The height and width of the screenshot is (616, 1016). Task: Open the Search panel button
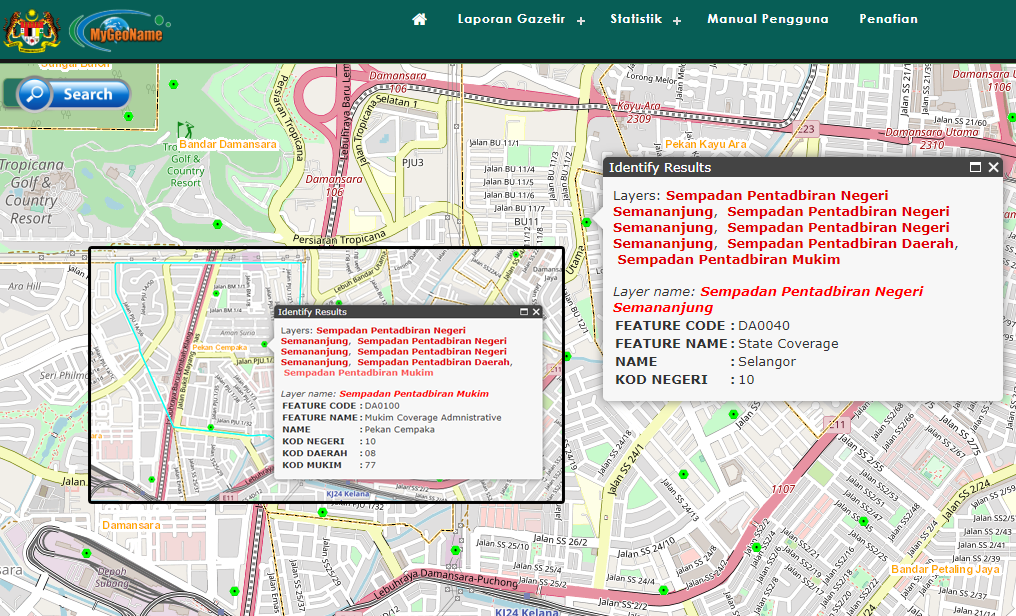[x=74, y=95]
